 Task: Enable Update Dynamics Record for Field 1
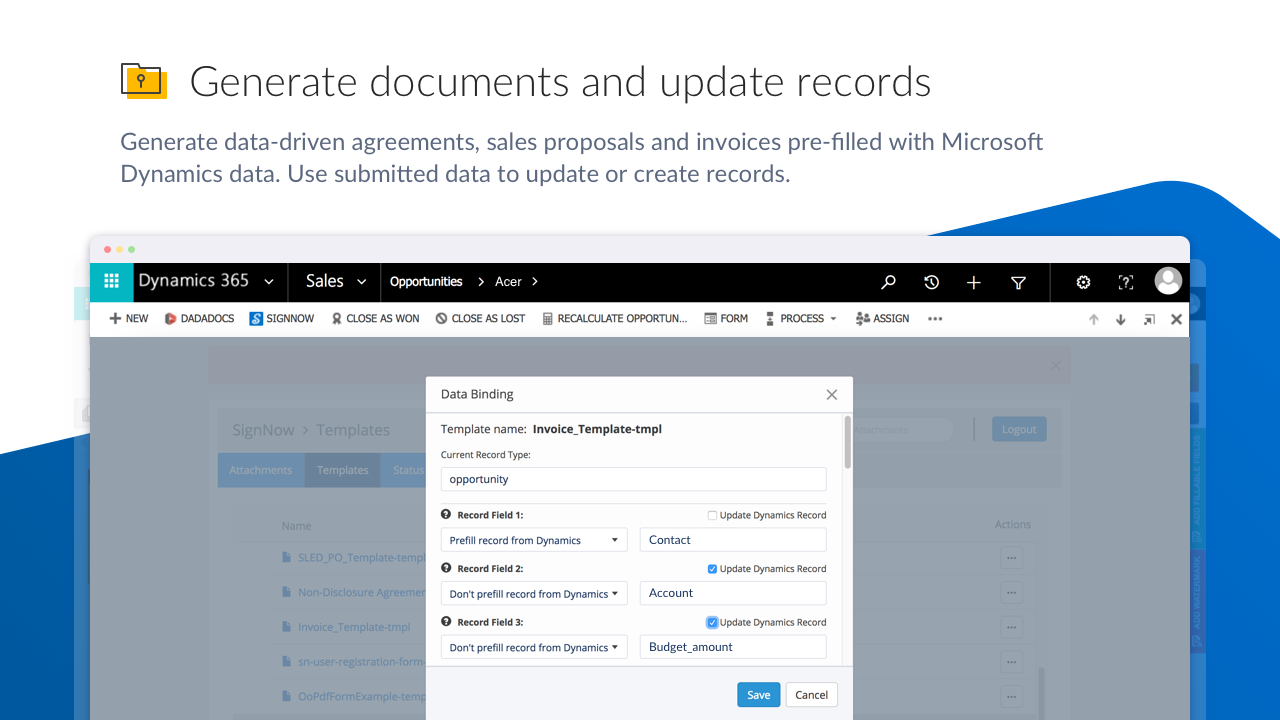tap(712, 515)
